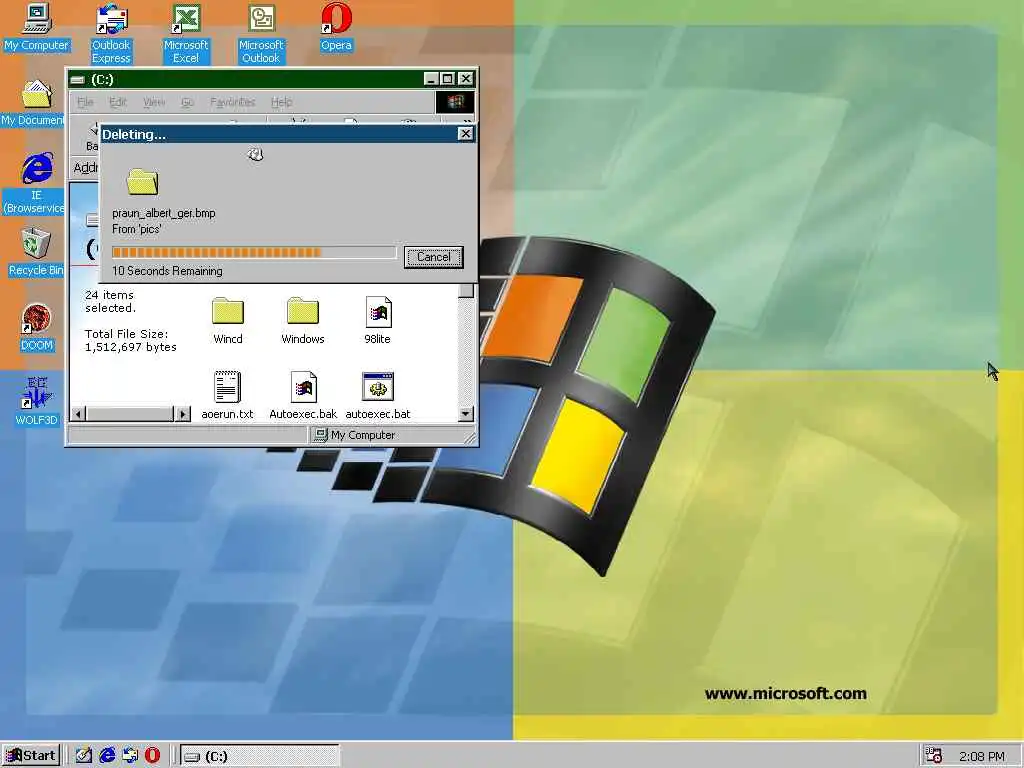The image size is (1024, 768).
Task: Click '24 items selected.' text
Action: (110, 301)
